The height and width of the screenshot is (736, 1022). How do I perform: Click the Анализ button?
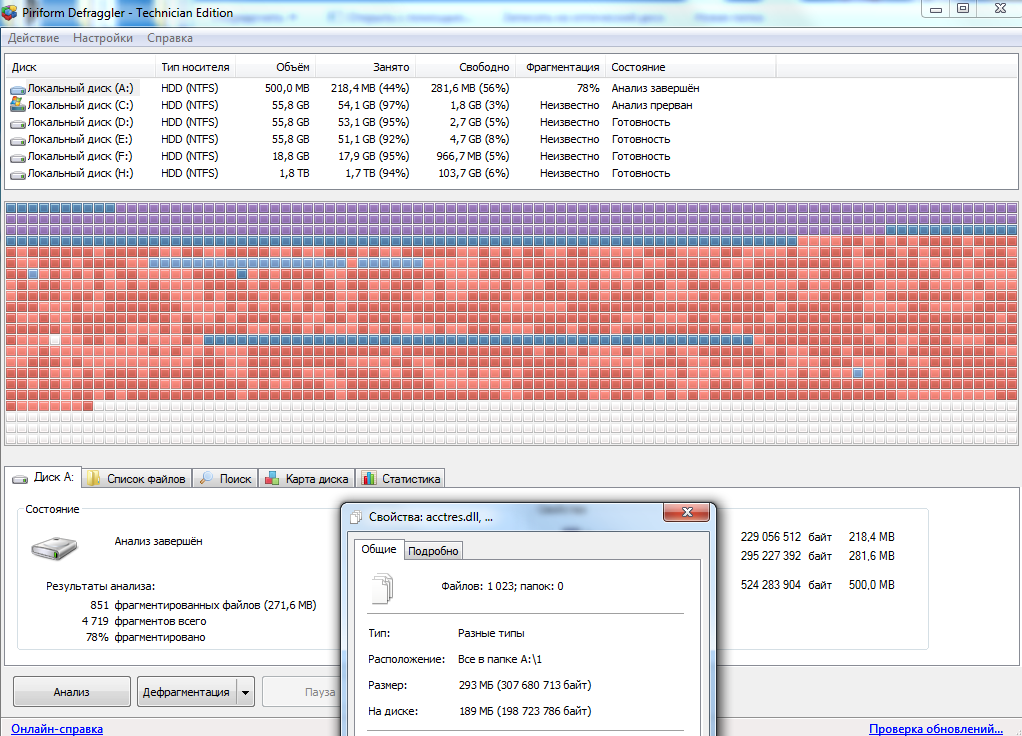(72, 692)
